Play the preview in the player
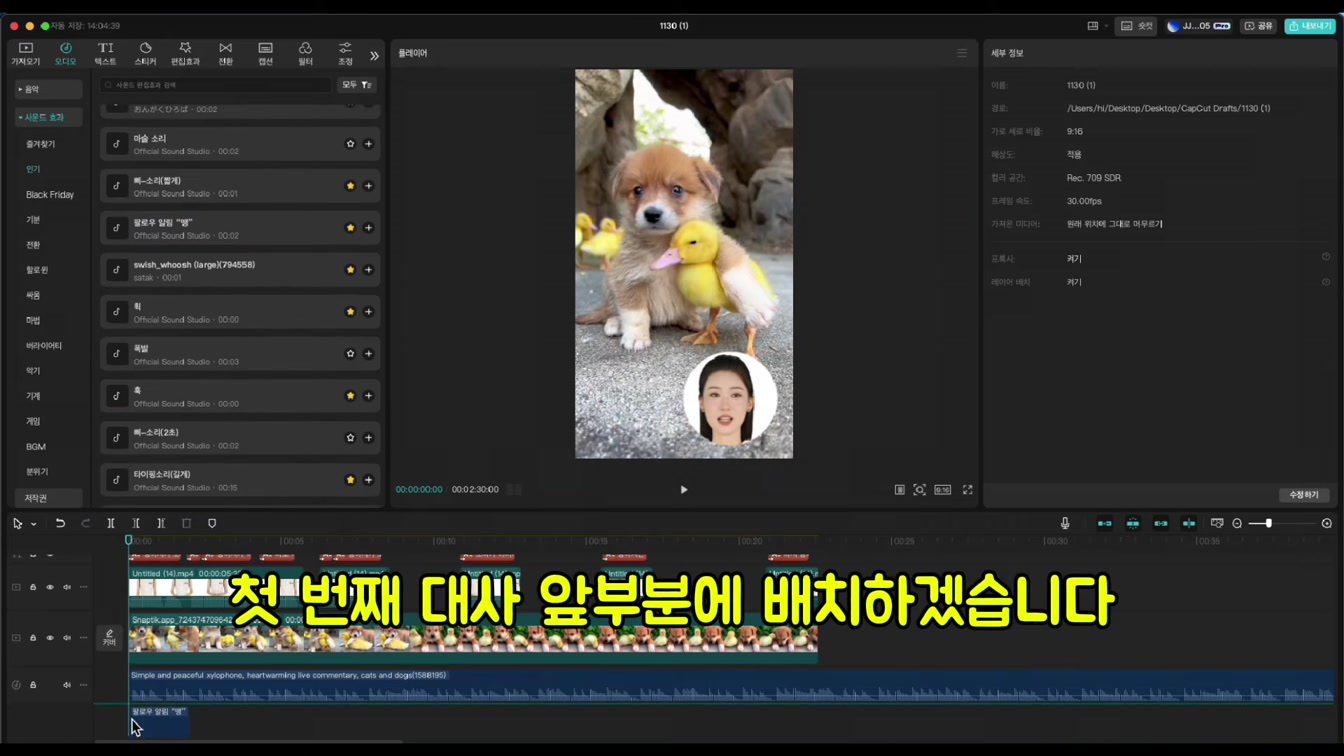1344x756 pixels. pyautogui.click(x=684, y=490)
